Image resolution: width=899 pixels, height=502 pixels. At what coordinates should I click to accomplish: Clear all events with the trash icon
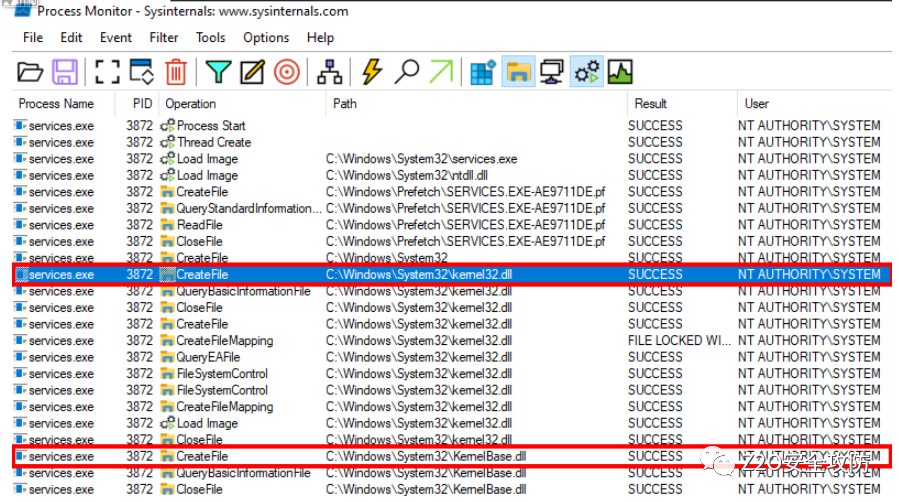175,72
